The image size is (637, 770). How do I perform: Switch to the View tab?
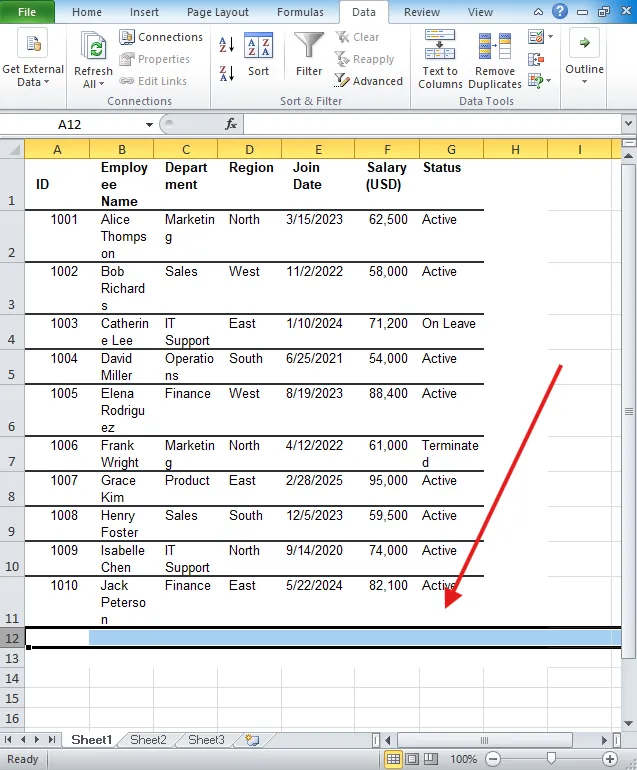(480, 12)
